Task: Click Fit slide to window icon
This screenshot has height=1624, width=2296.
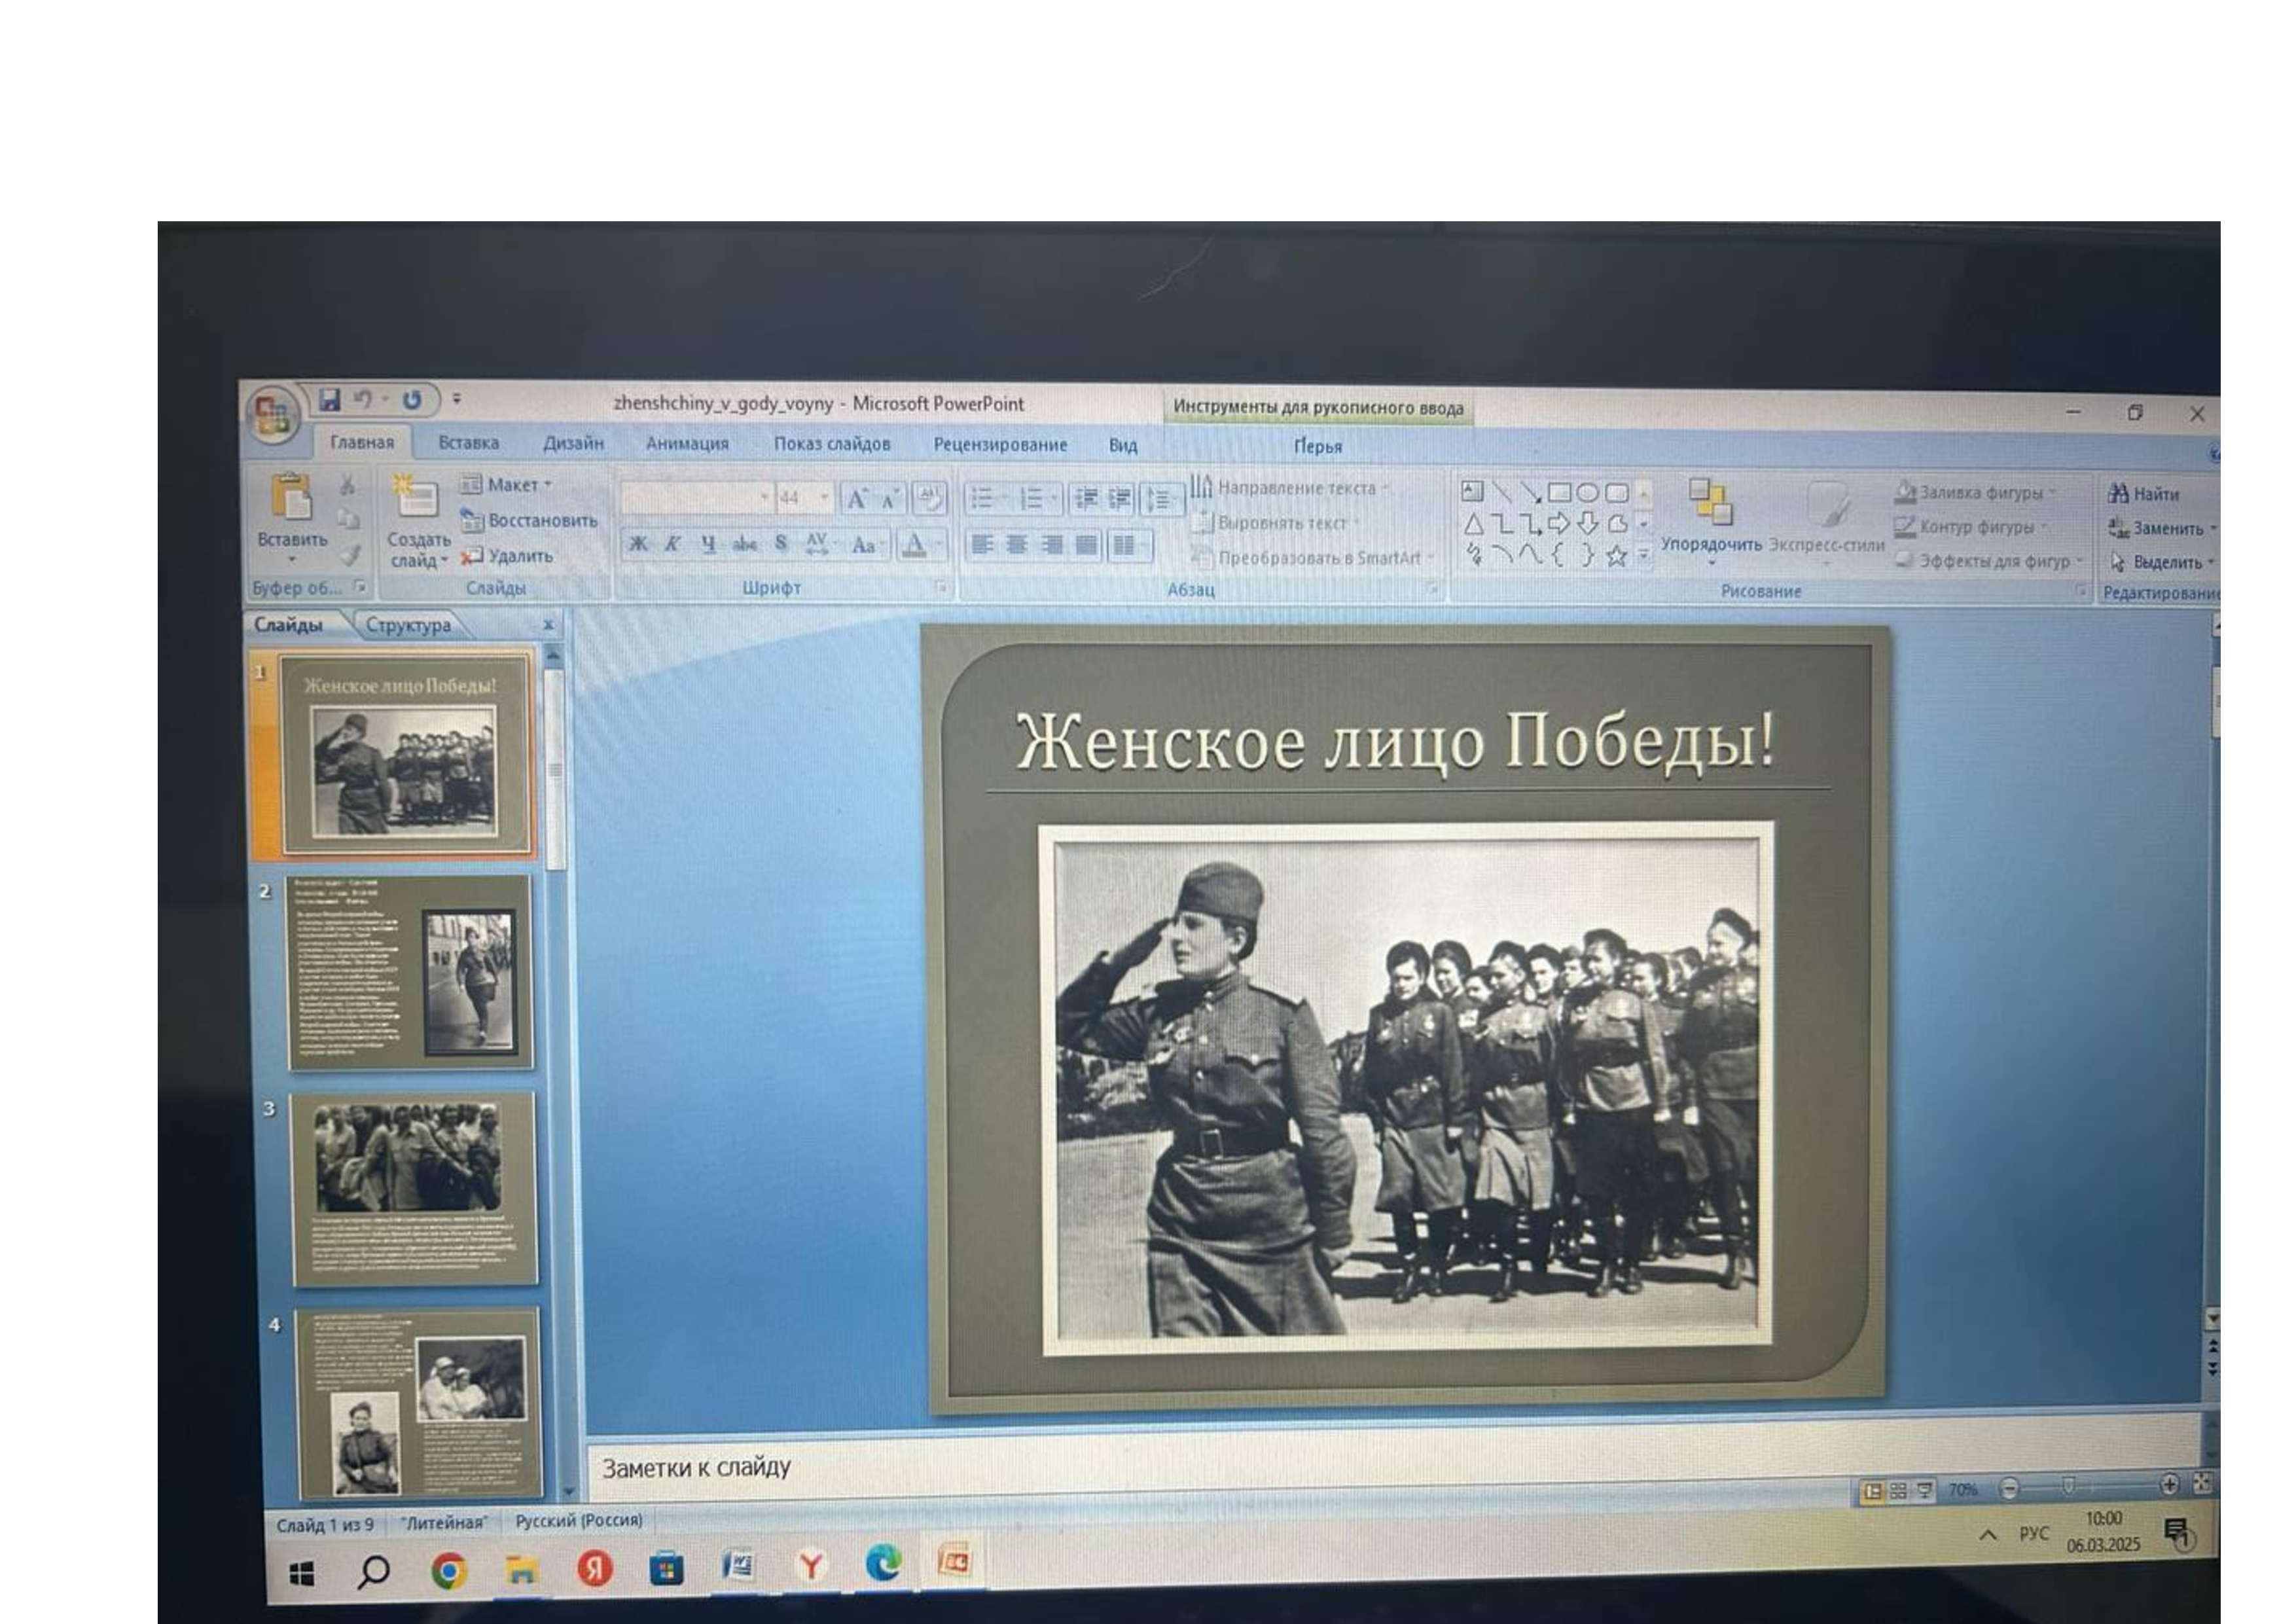Action: [x=2201, y=1483]
